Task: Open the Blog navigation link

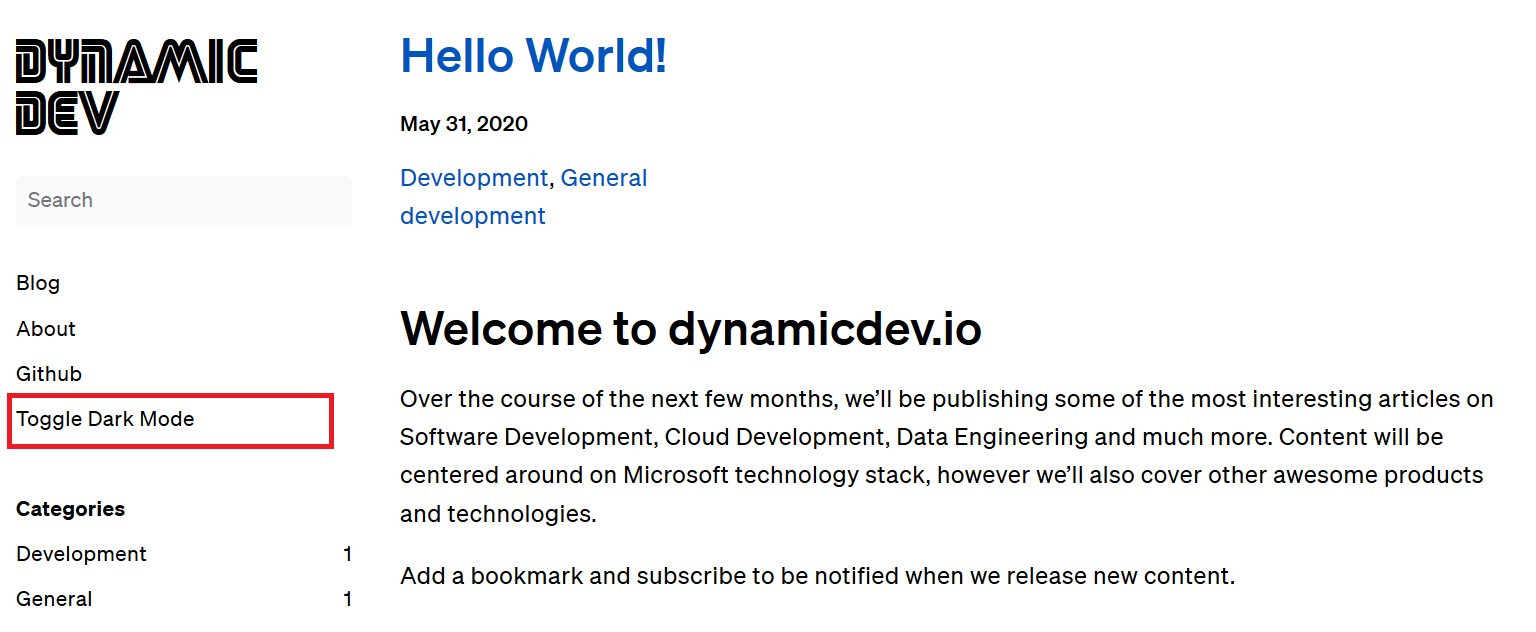Action: (x=38, y=283)
